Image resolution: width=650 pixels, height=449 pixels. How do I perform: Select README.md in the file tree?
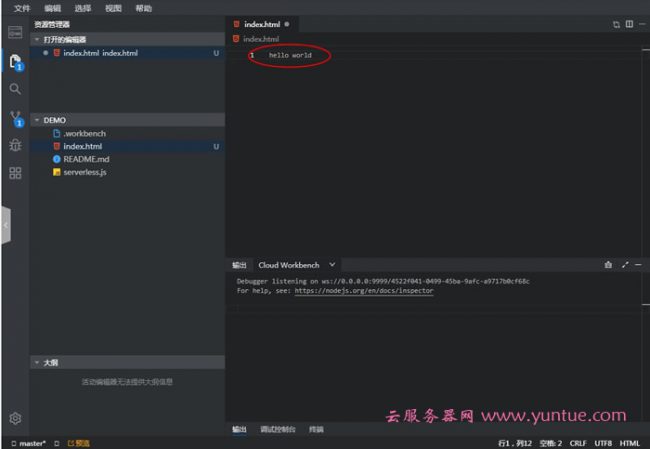[x=85, y=159]
